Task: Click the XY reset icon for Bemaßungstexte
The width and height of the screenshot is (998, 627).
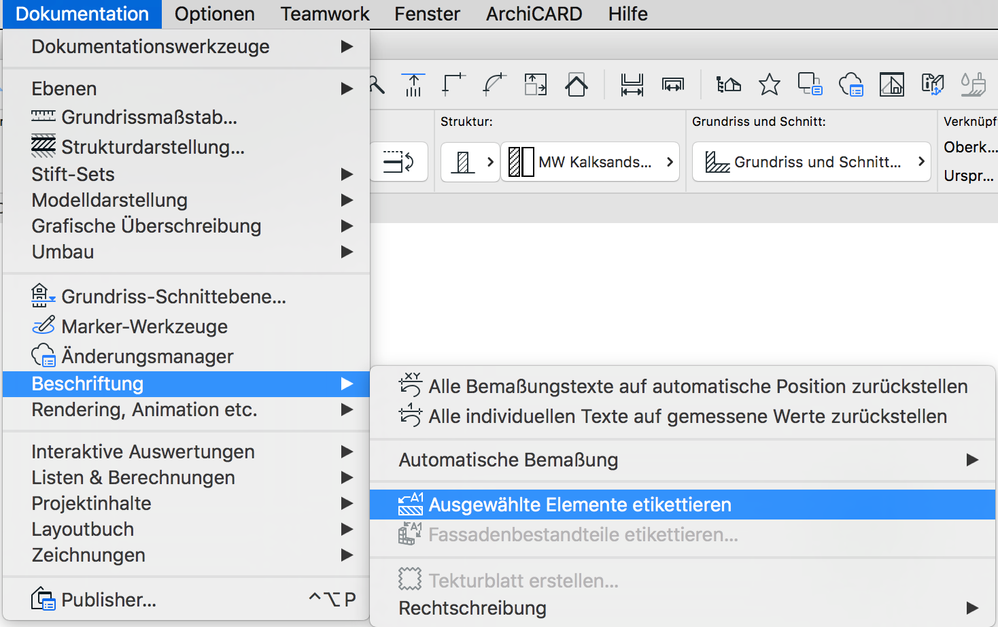Action: [411, 385]
